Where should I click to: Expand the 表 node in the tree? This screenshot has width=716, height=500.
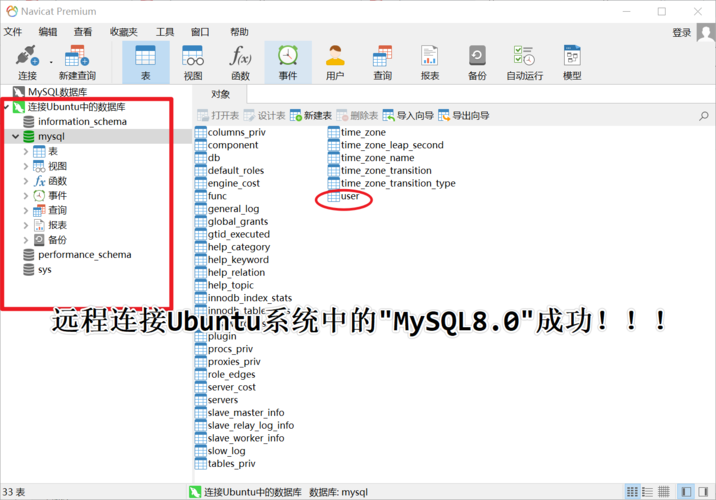(x=26, y=152)
